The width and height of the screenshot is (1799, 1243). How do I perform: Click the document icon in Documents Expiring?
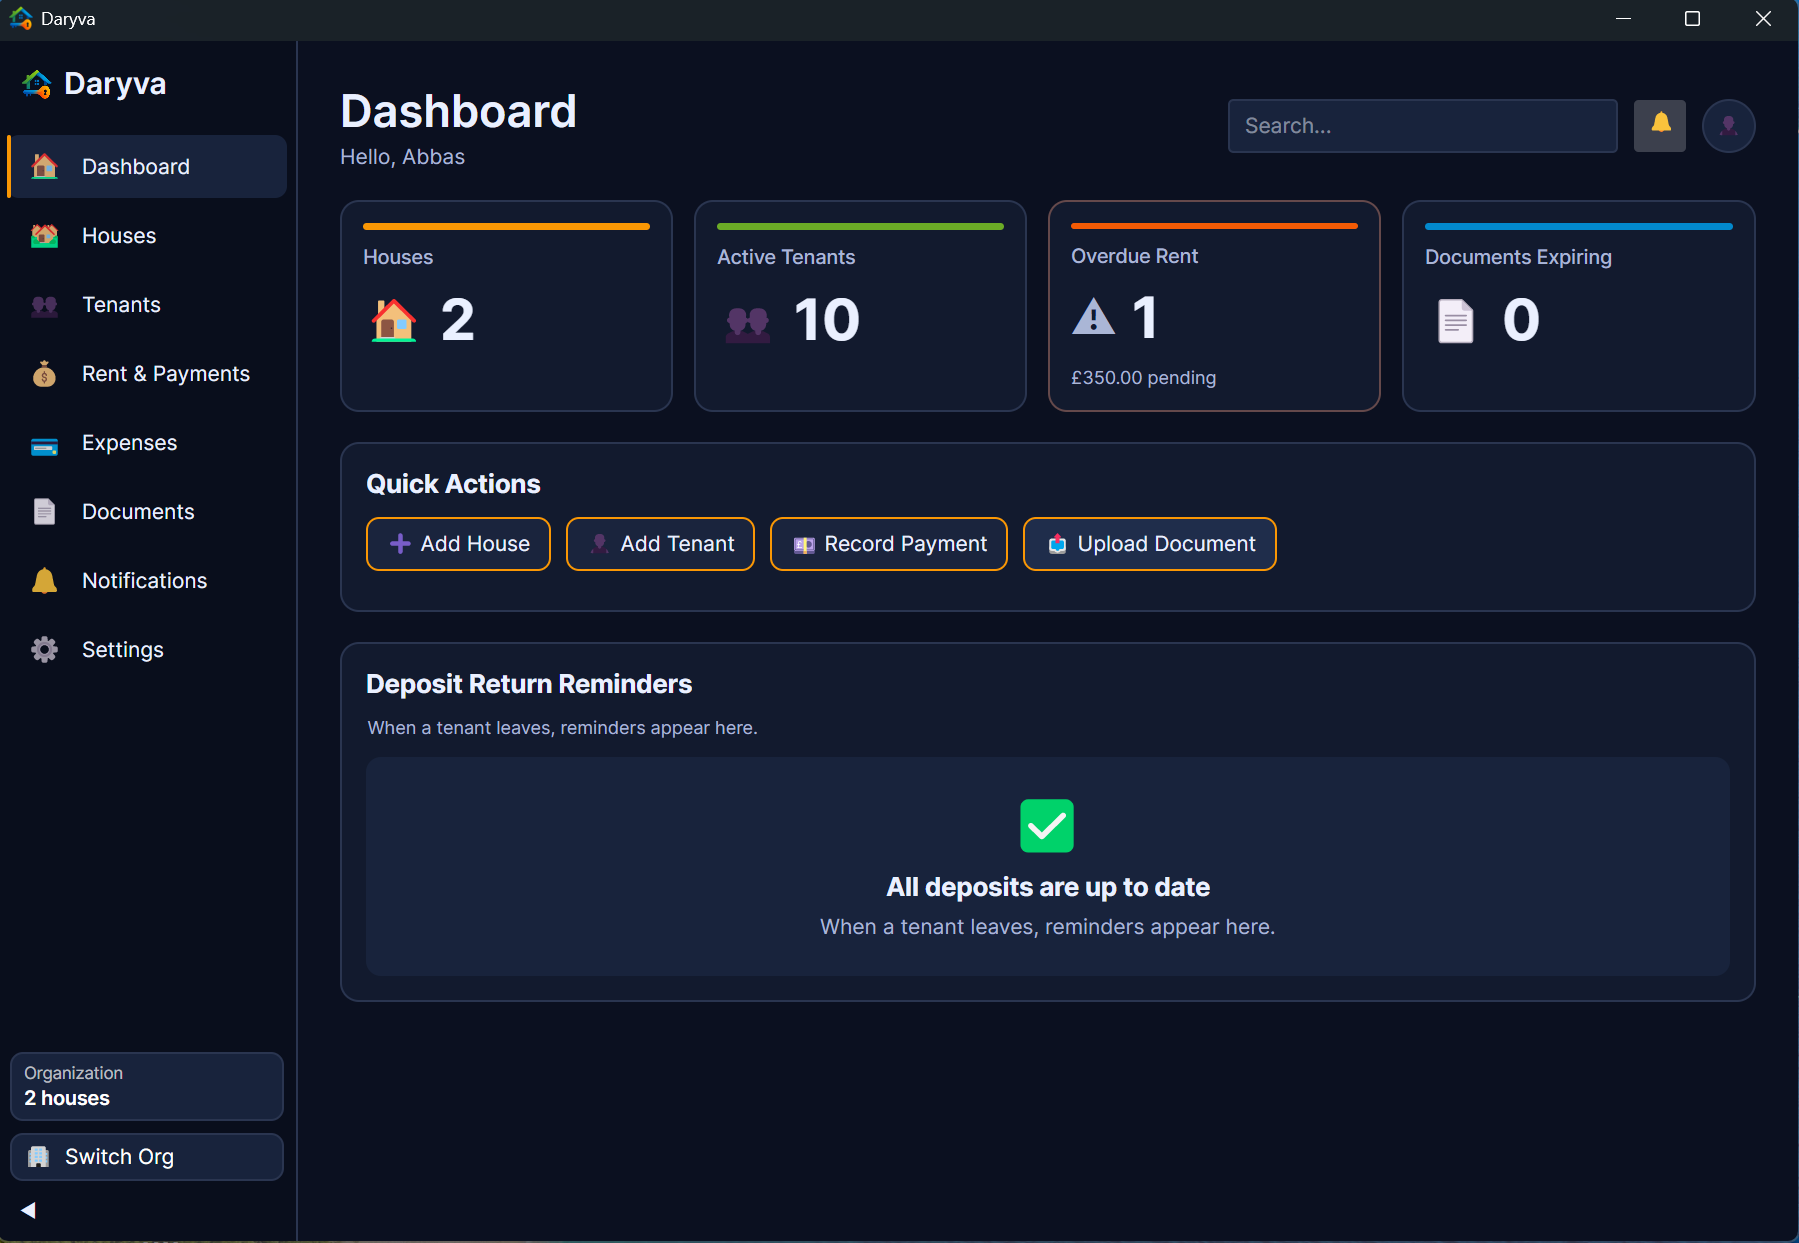coord(1455,321)
